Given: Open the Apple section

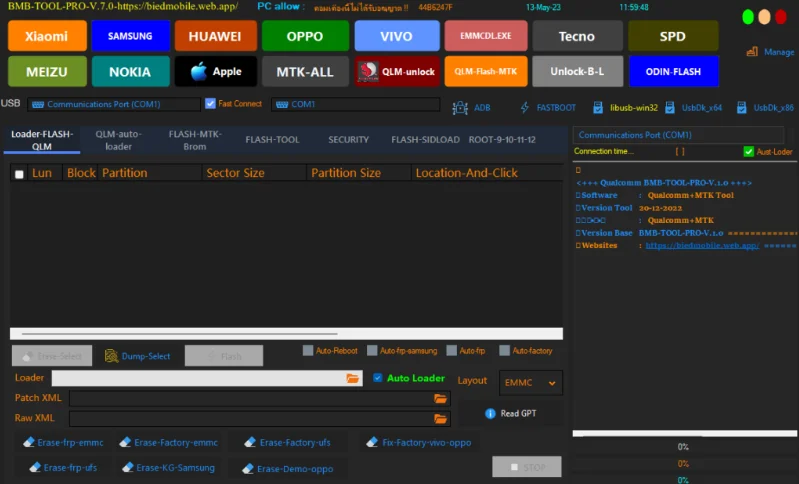Looking at the screenshot, I should tap(216, 71).
